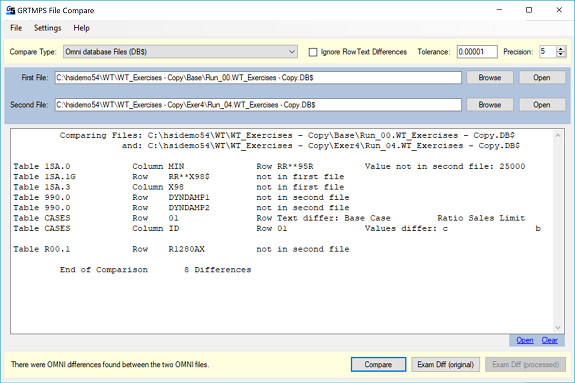Screen dimensions: 575x383
Task: Open the File menu
Action: [x=16, y=28]
